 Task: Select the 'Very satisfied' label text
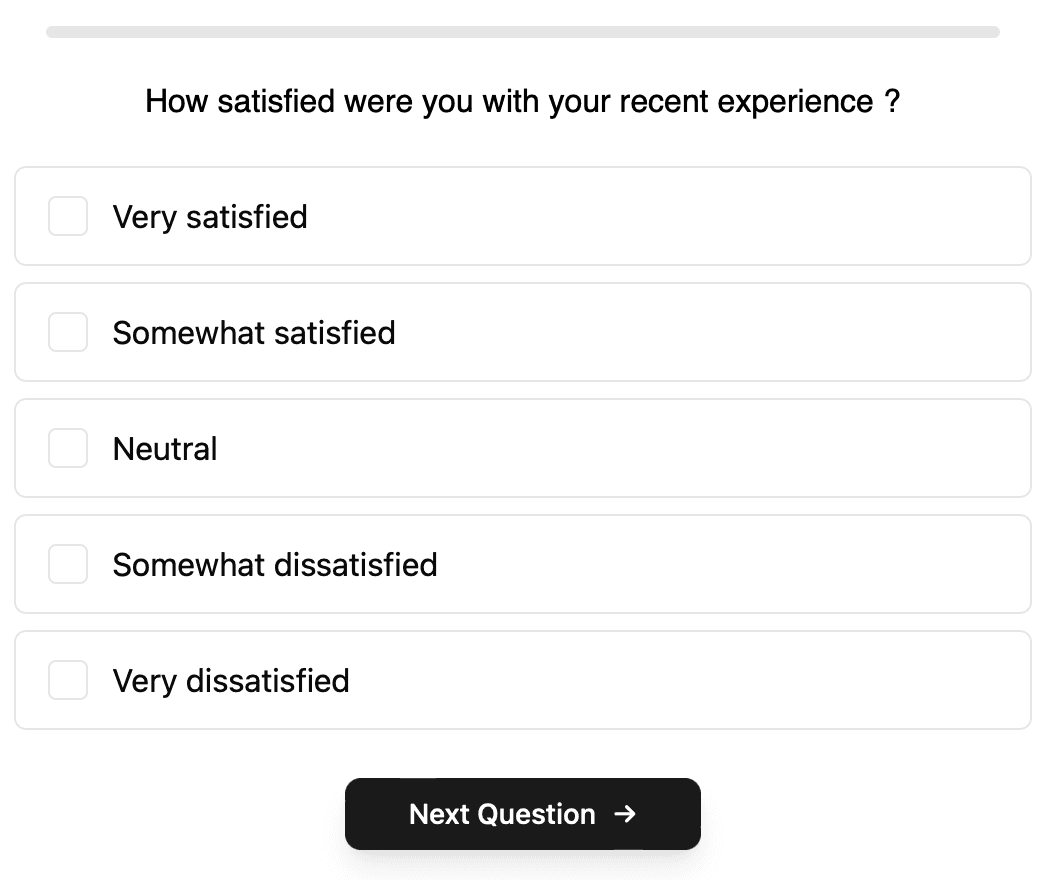(210, 217)
